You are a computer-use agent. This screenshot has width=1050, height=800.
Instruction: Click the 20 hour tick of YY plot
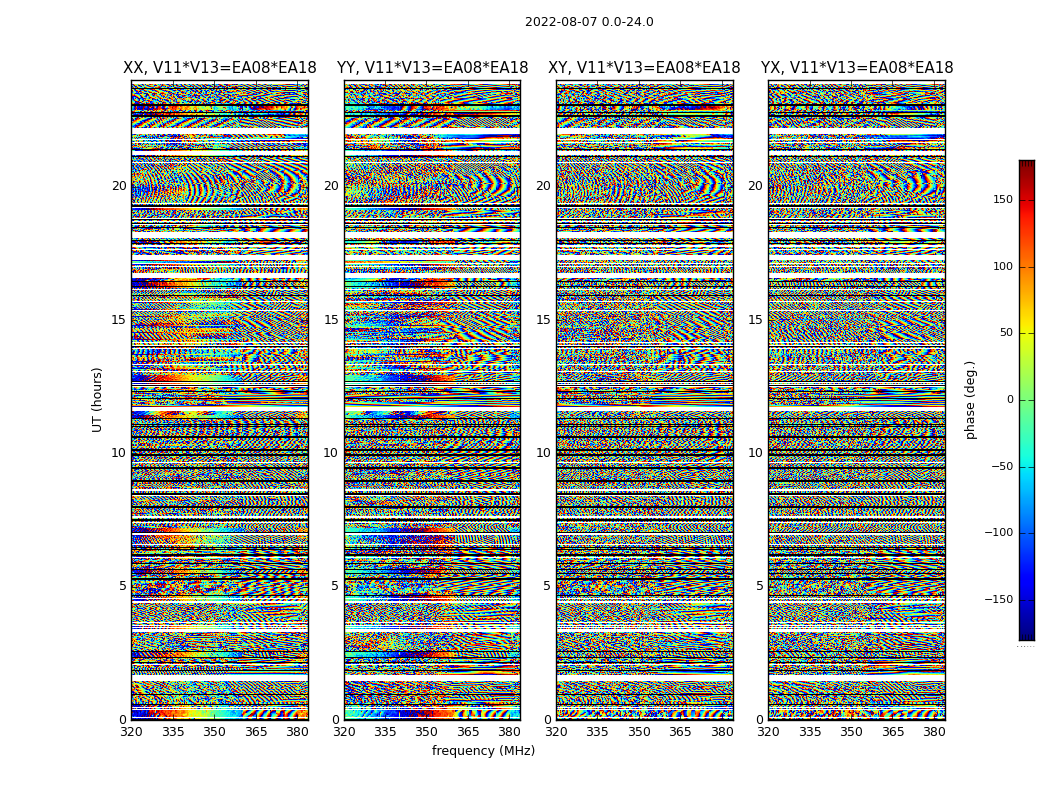[331, 186]
